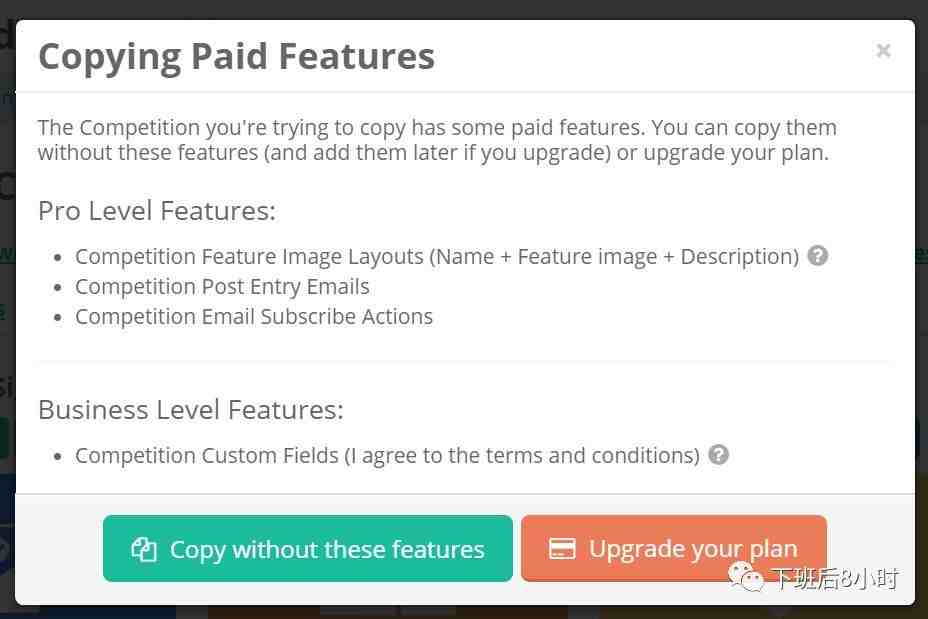Image resolution: width=928 pixels, height=619 pixels.
Task: Close the Copying Paid Features dialog
Action: coord(883,51)
